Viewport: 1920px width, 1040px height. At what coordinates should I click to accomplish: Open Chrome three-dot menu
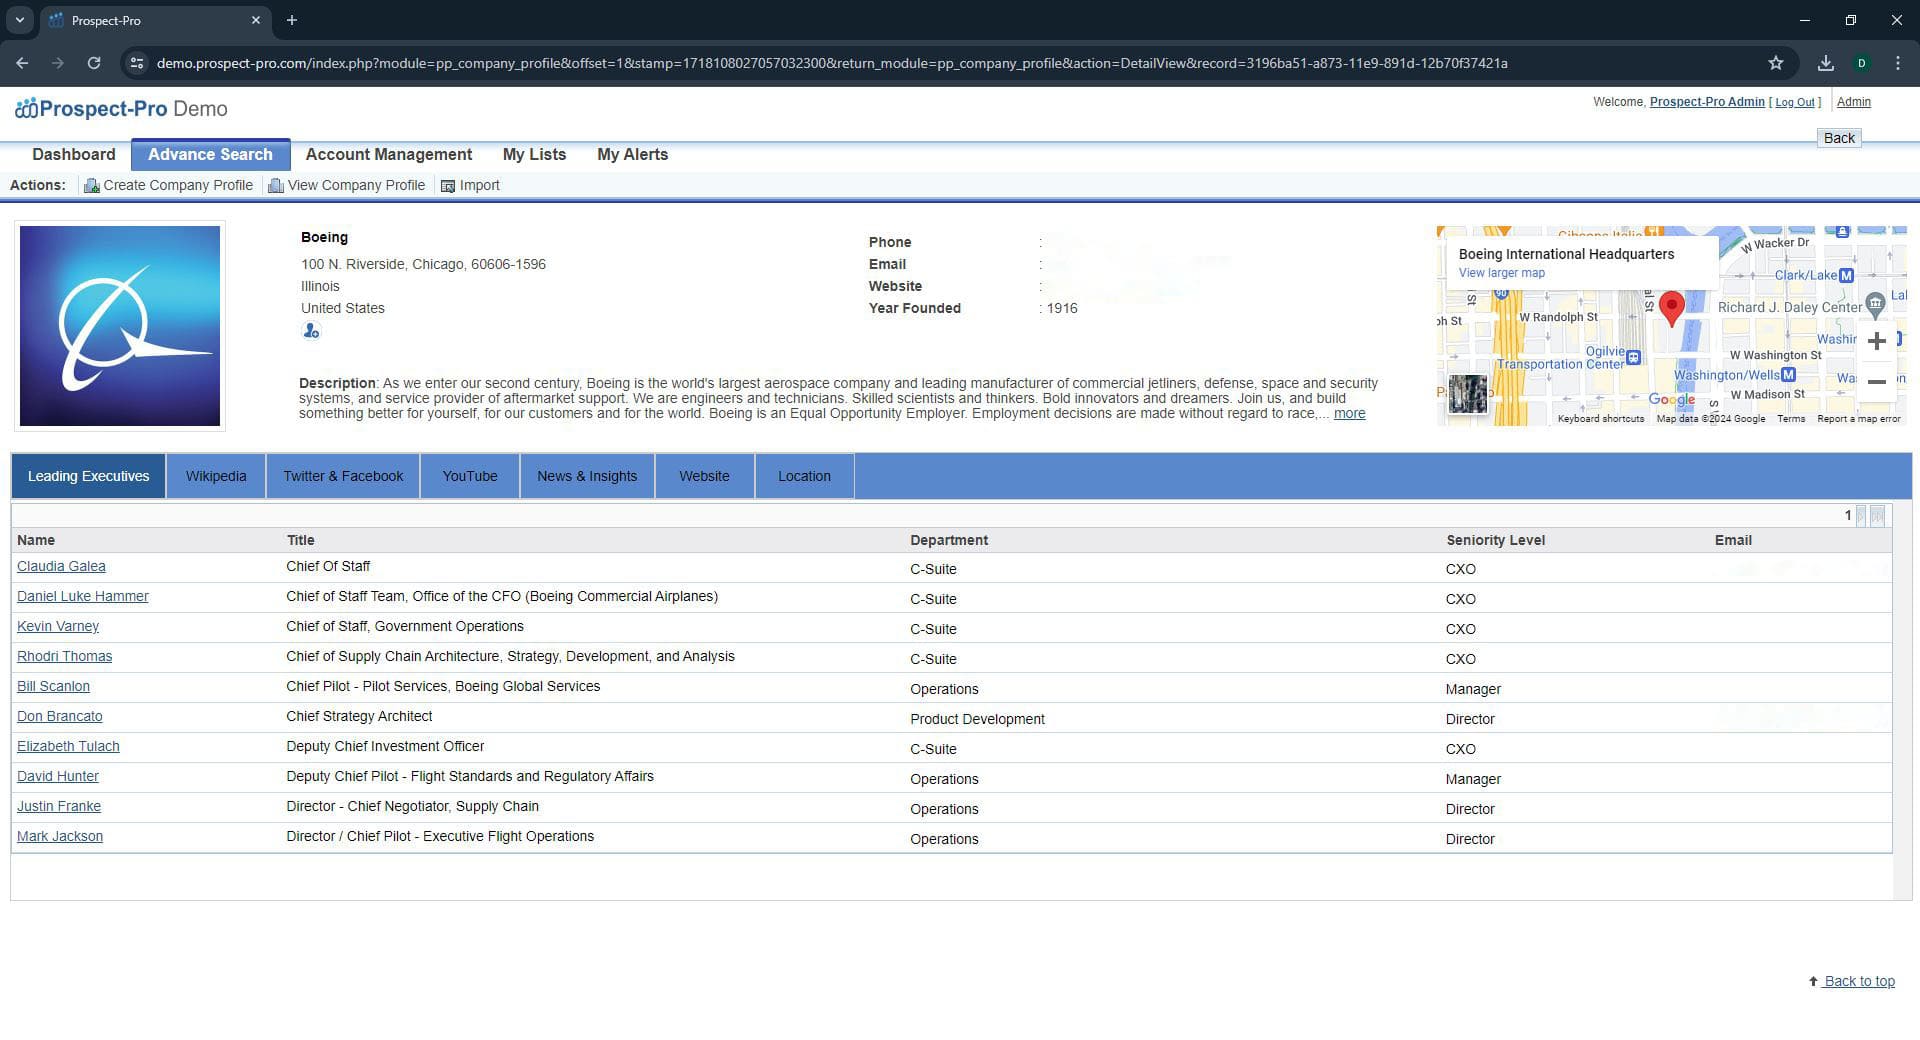(1898, 63)
